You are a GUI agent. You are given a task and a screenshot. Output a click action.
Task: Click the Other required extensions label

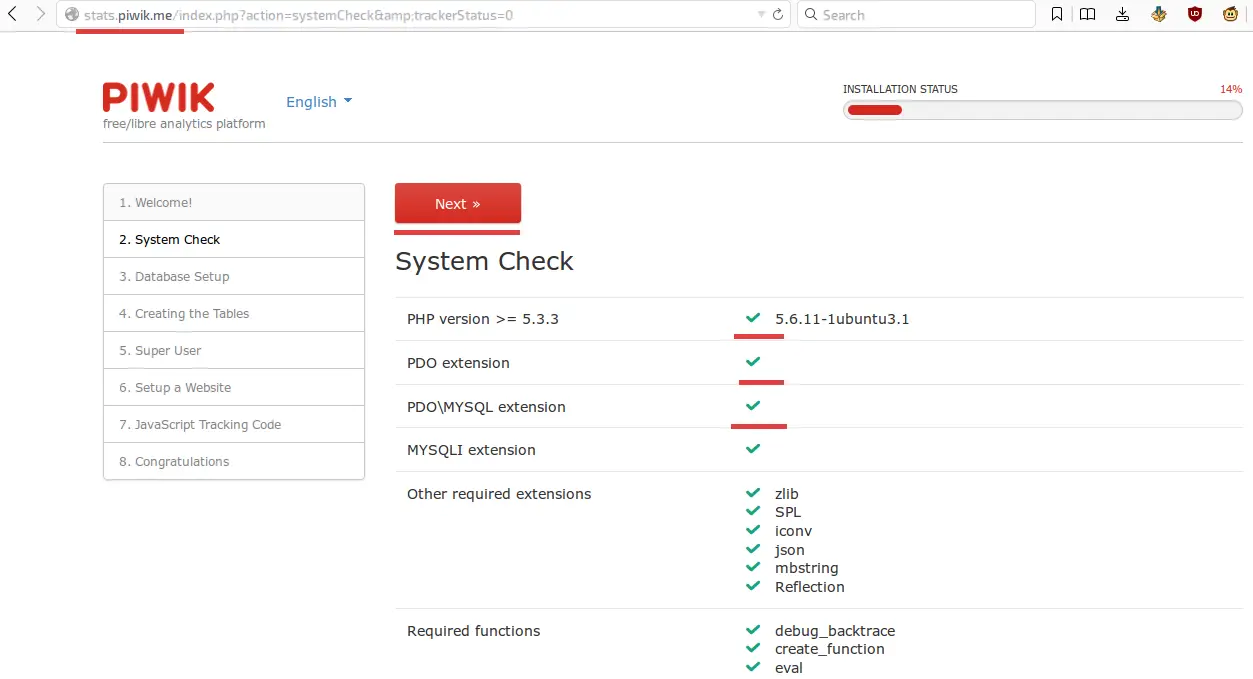point(499,494)
